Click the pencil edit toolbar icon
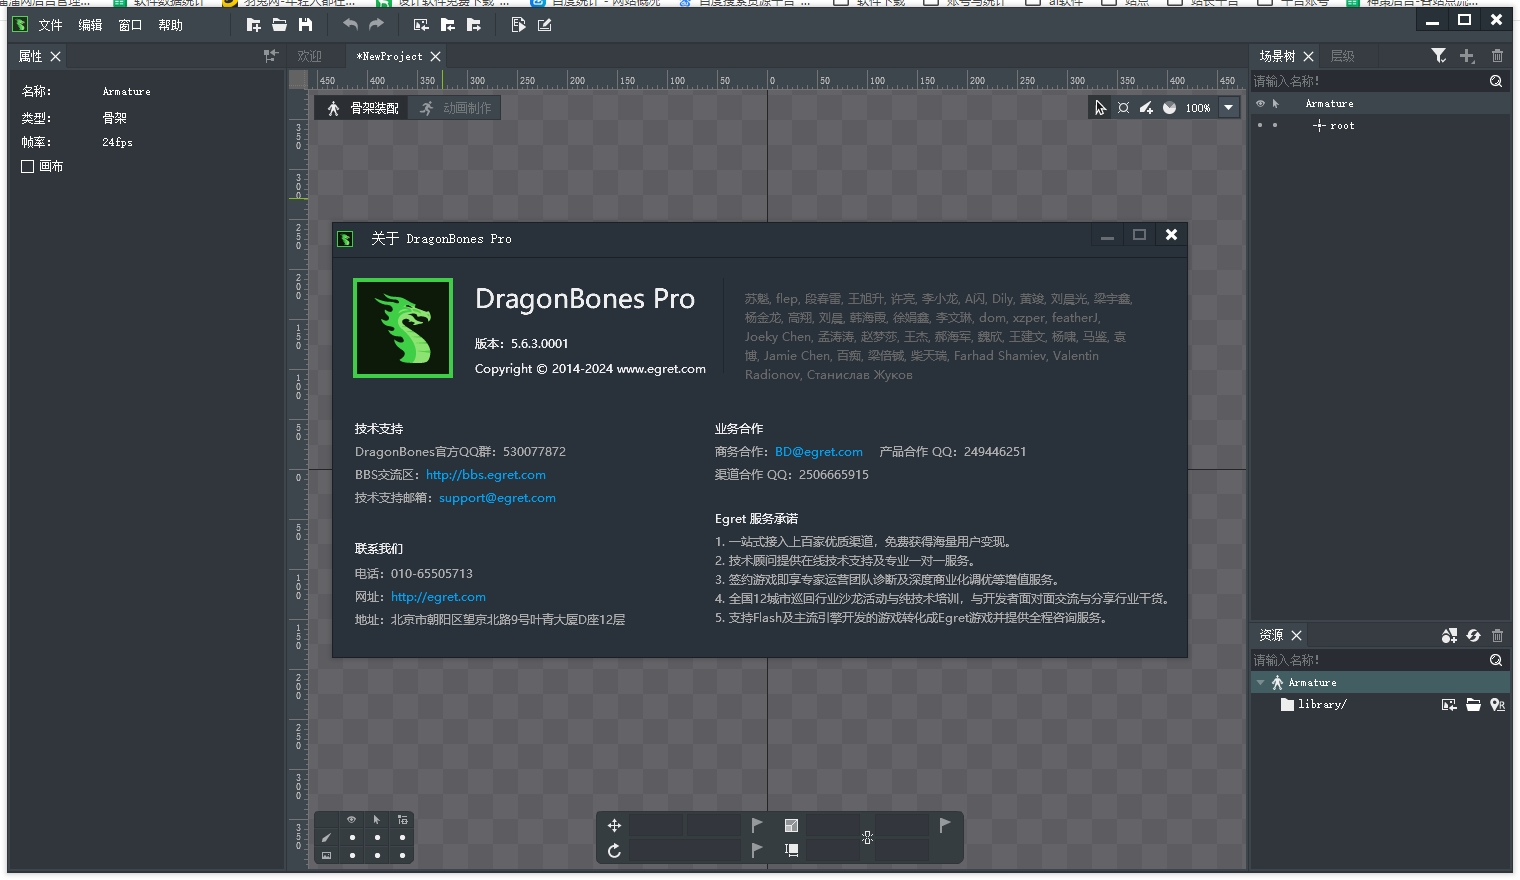 (545, 25)
